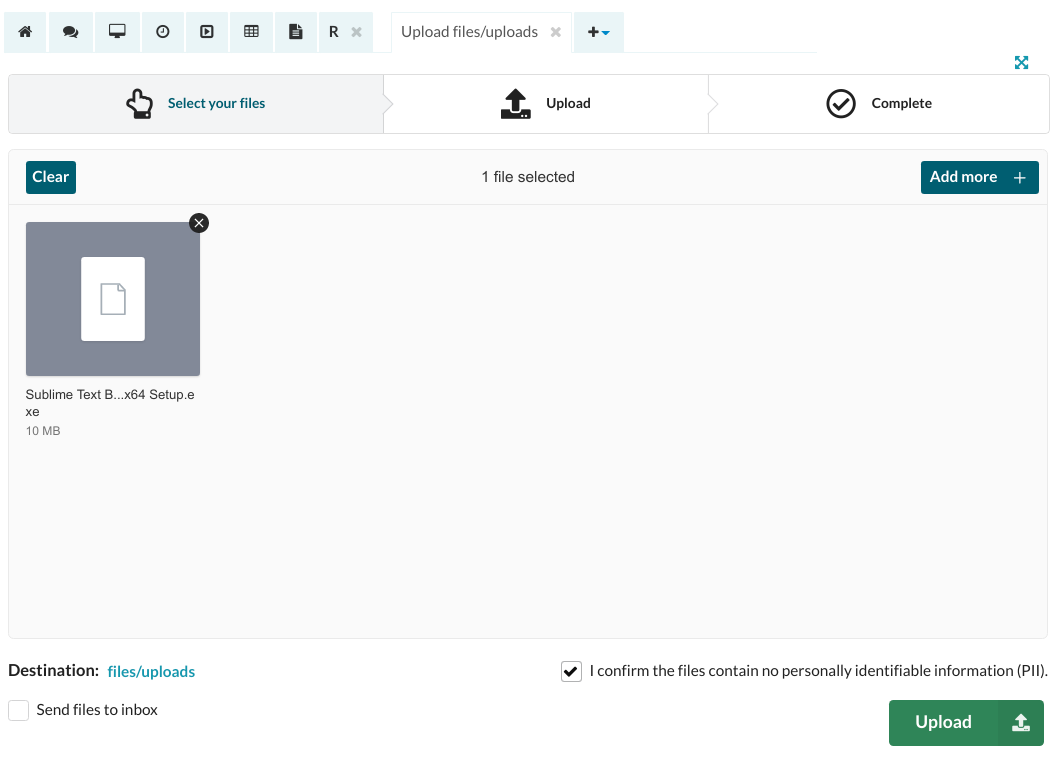Click the document file tab icon
This screenshot has width=1057, height=758.
pyautogui.click(x=295, y=32)
